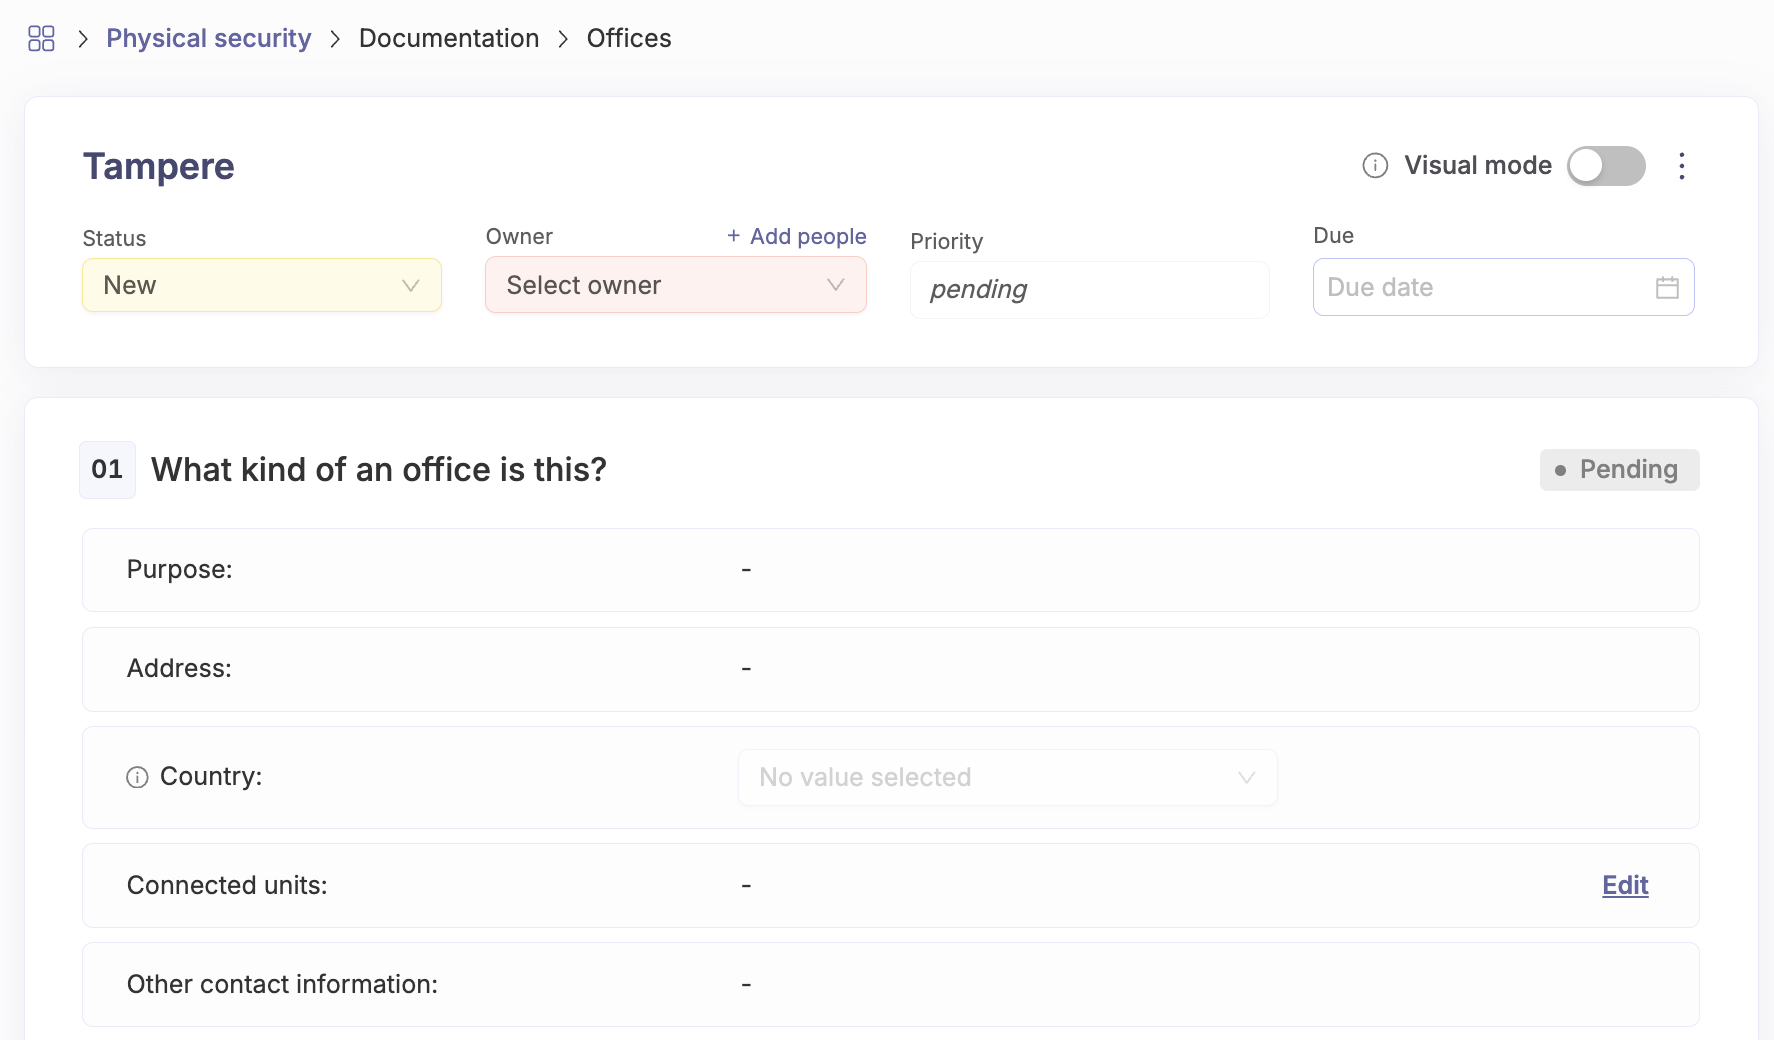Open Documentation breadcrumb
Viewport: 1774px width, 1040px height.
pyautogui.click(x=449, y=38)
